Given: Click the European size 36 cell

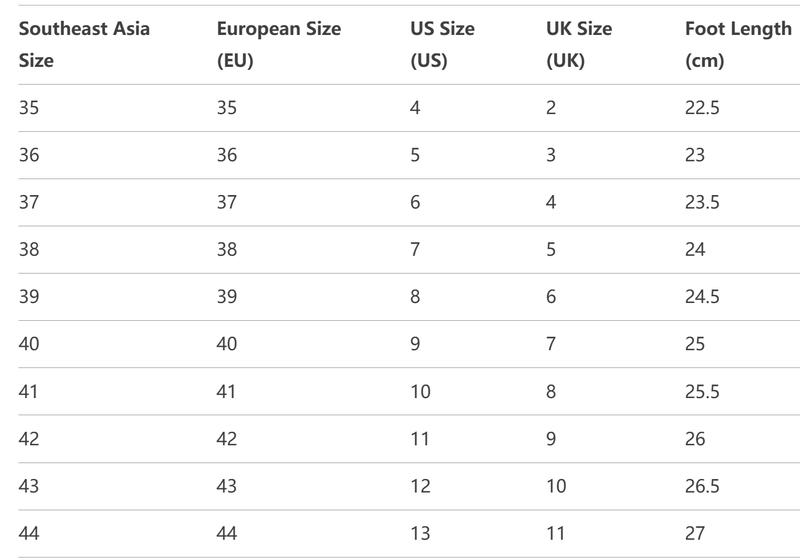Looking at the screenshot, I should point(227,155).
